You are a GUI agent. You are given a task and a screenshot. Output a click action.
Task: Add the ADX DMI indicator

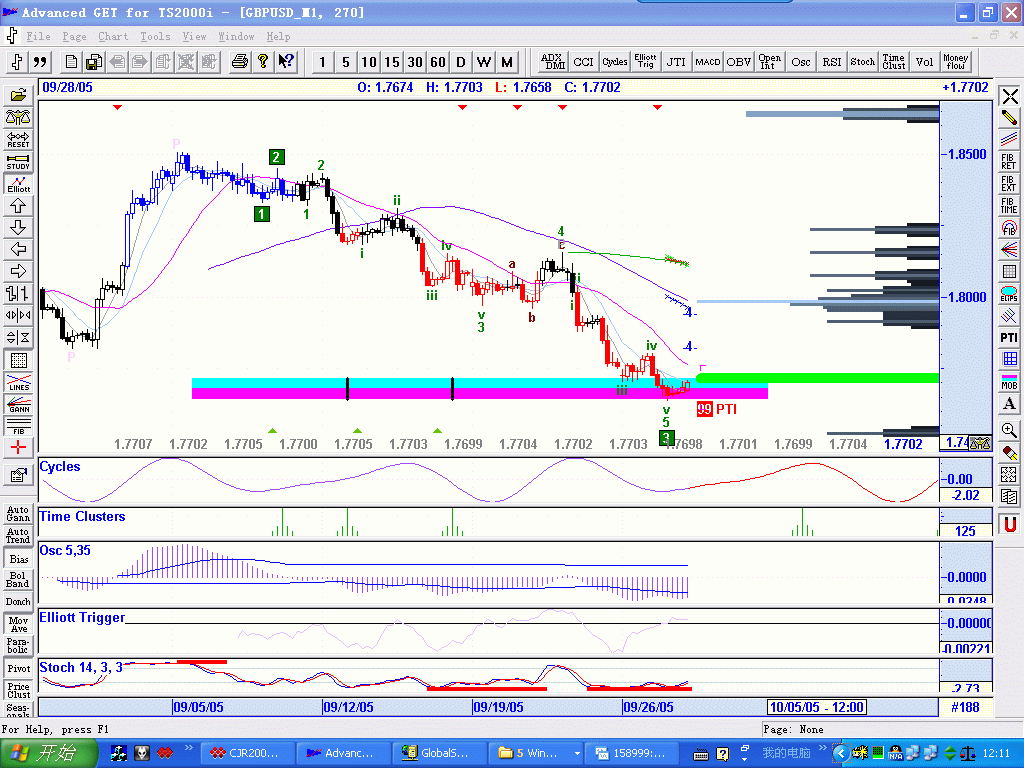(x=553, y=62)
